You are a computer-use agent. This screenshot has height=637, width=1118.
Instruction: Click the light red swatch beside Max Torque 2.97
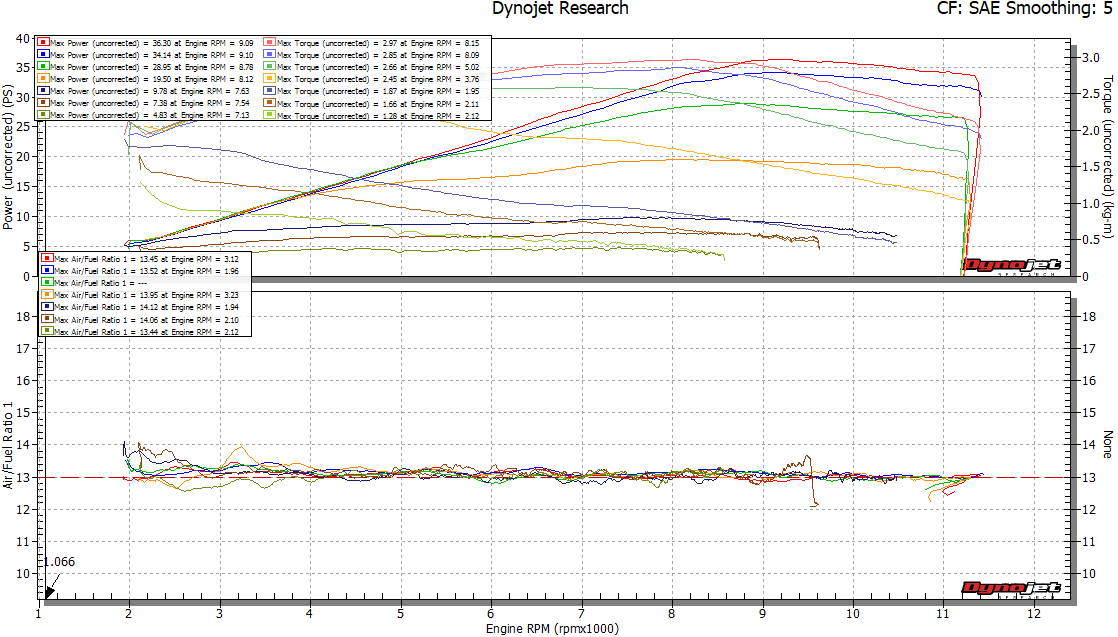click(x=270, y=43)
